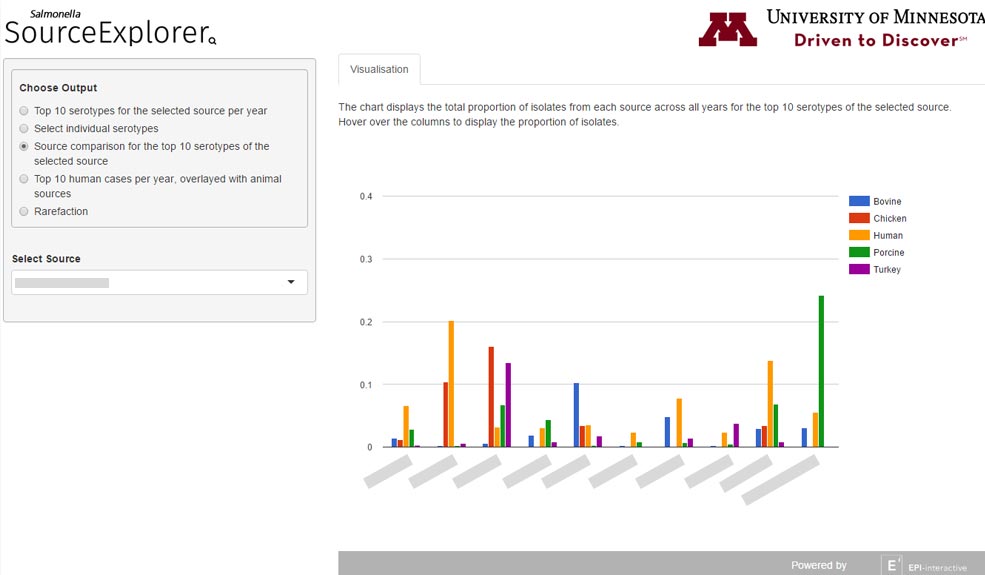The image size is (985, 575).
Task: Click the blue Bovine legend swatch
Action: coord(859,201)
